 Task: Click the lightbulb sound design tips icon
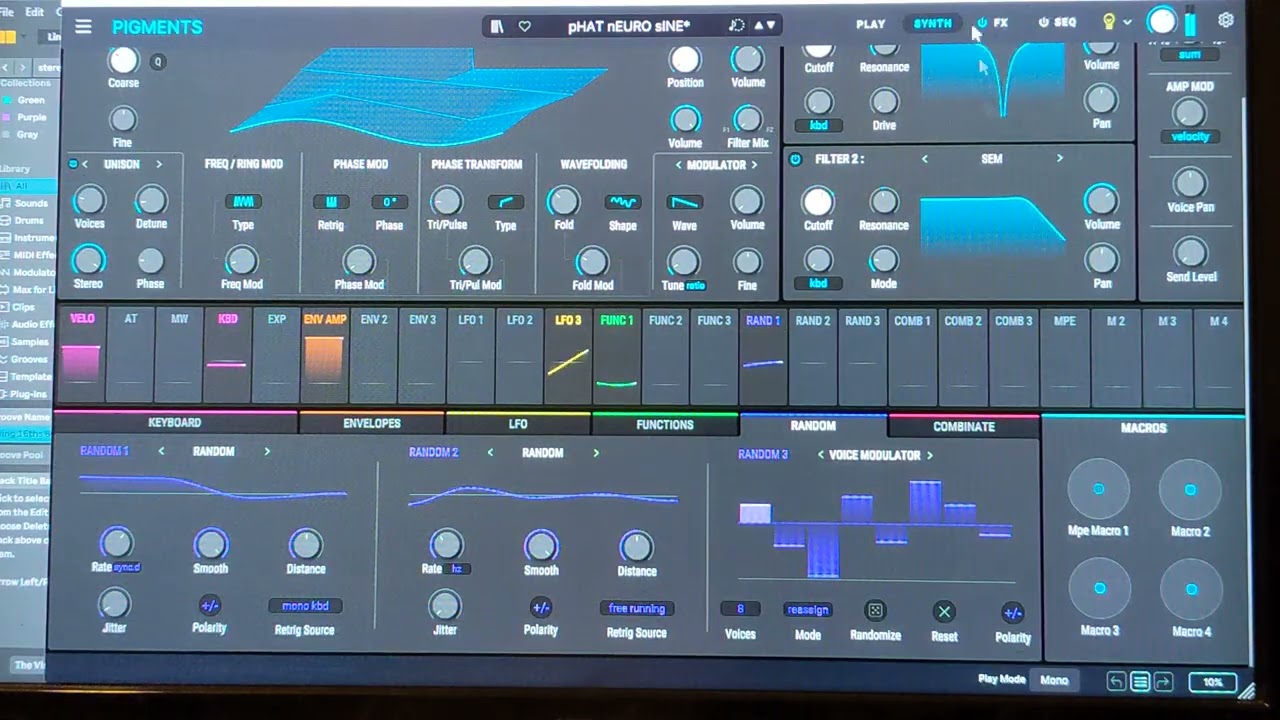coord(1108,21)
